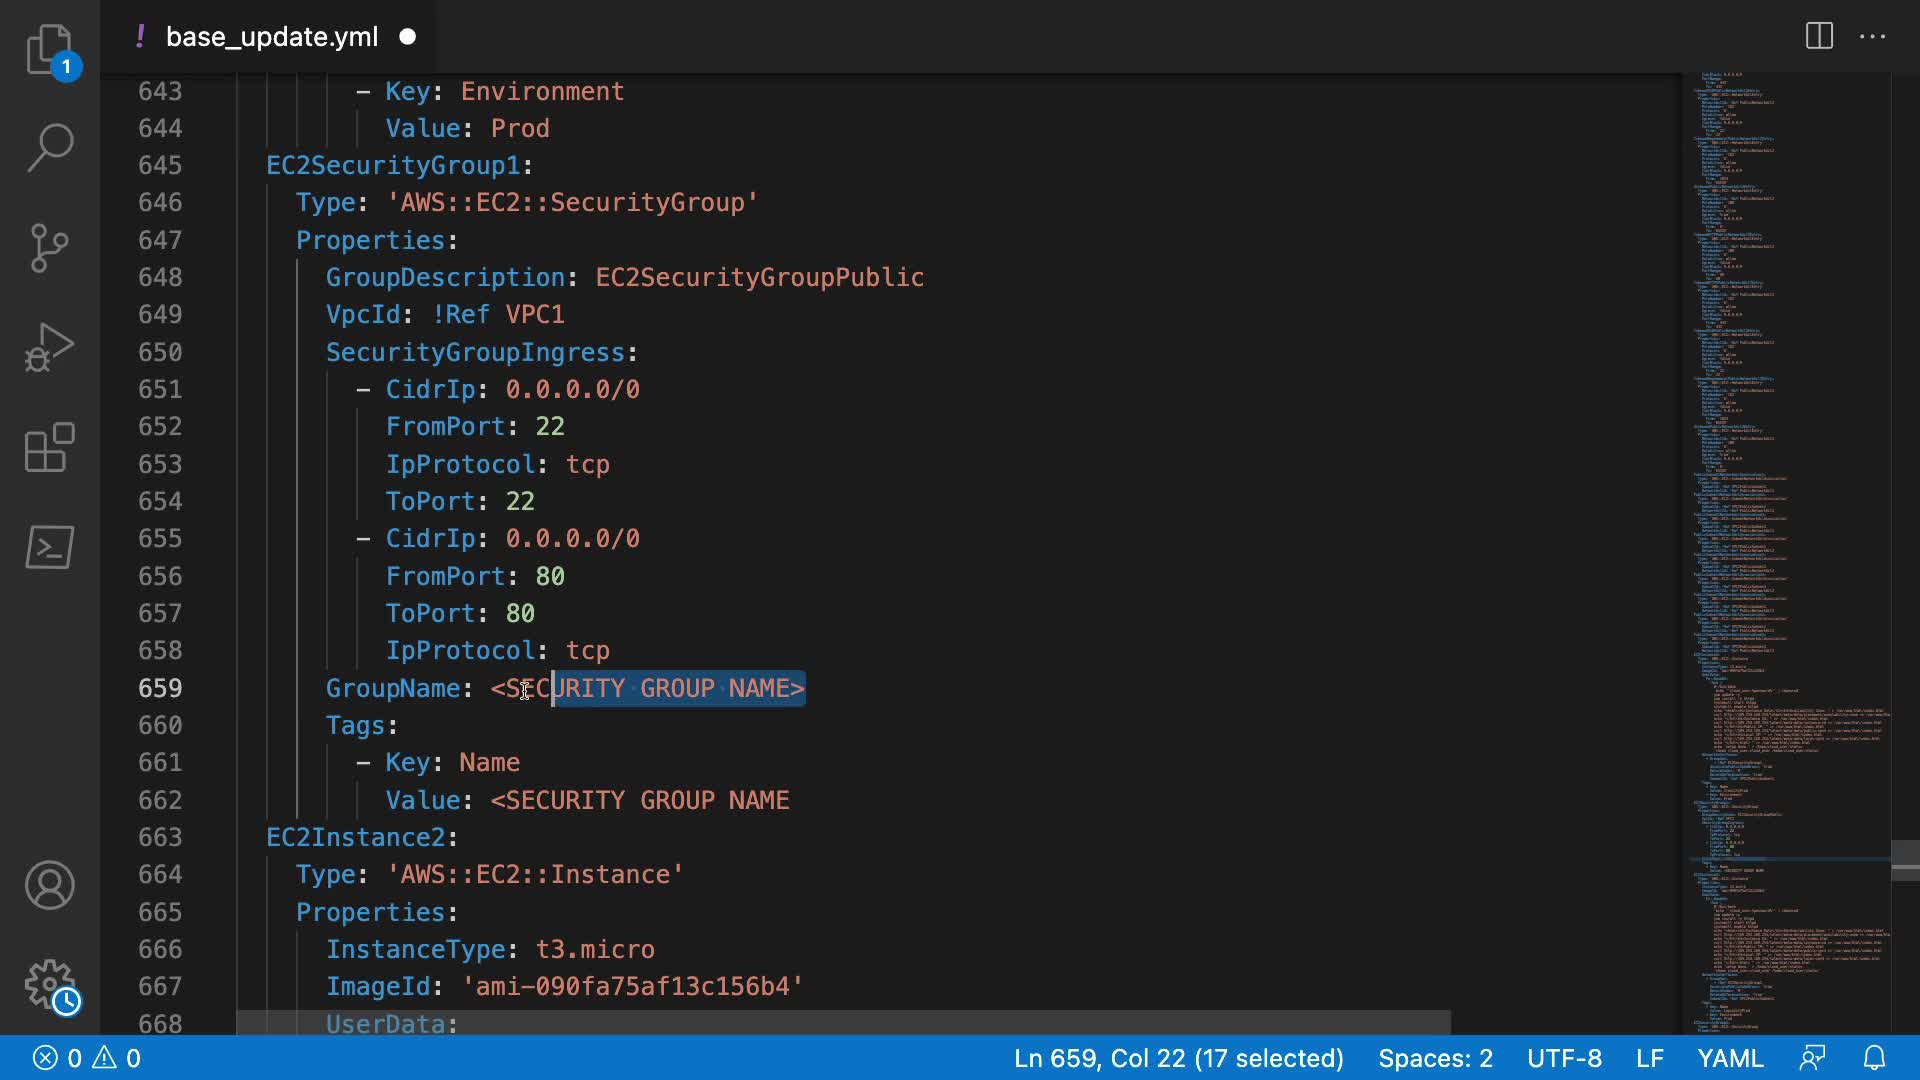Image resolution: width=1920 pixels, height=1080 pixels.
Task: Change the UTF-8 file encoding
Action: click(1564, 1058)
